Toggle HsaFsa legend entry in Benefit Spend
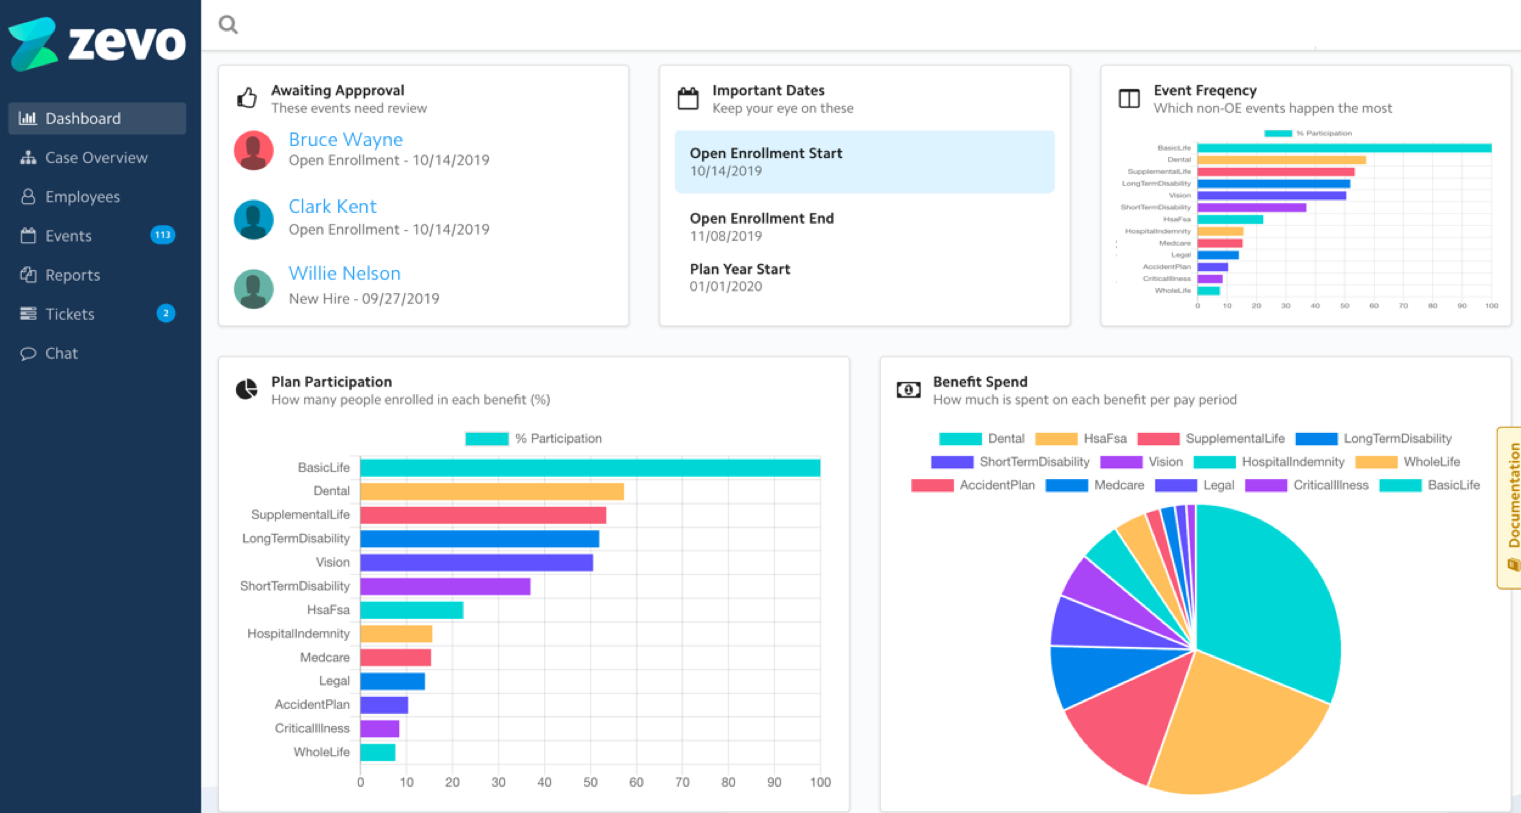The image size is (1521, 813). tap(1081, 439)
